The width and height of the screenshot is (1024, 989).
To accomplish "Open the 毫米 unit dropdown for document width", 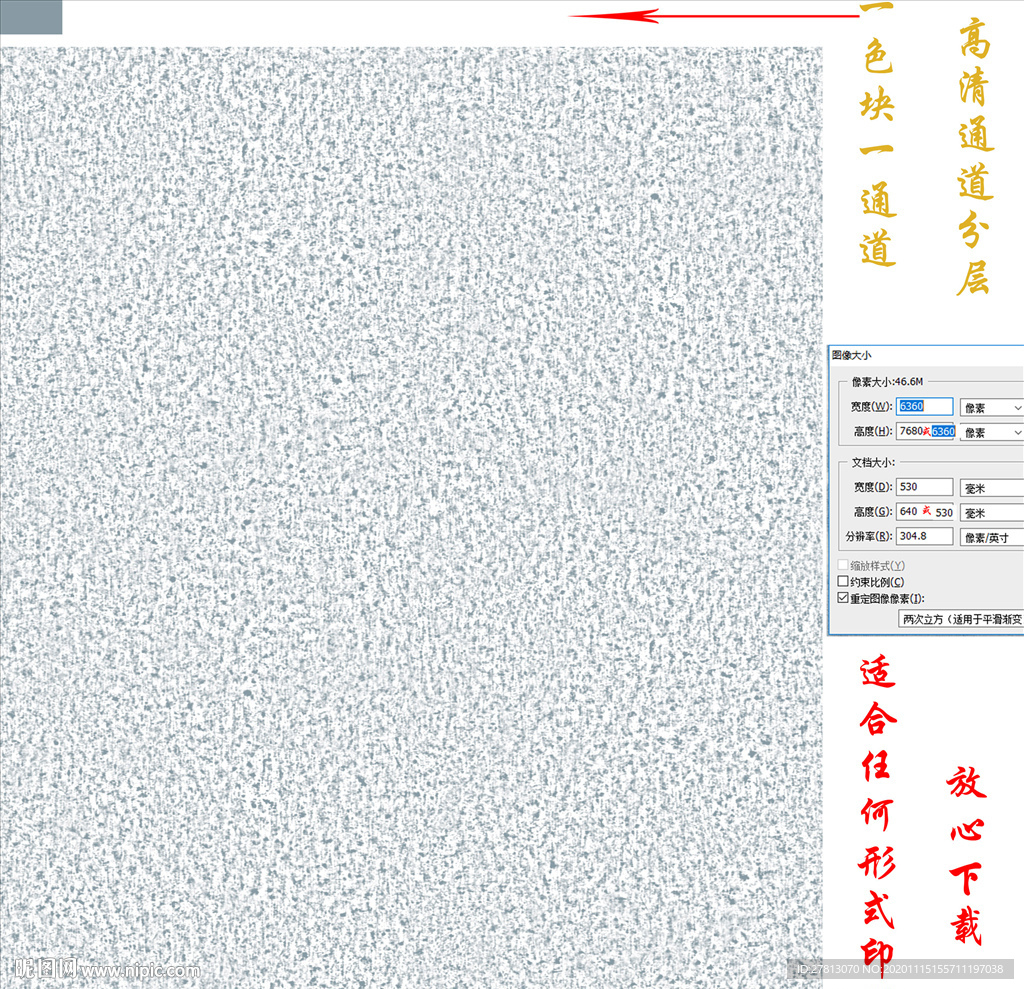I will [x=992, y=488].
